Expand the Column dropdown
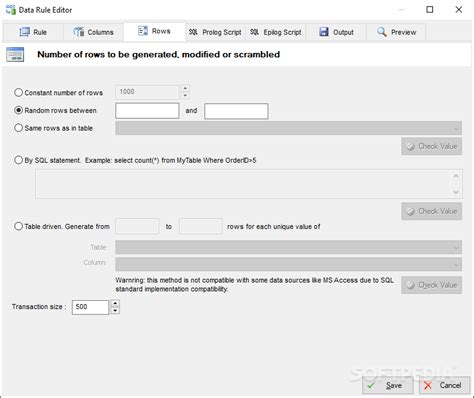Image resolution: width=474 pixels, height=398 pixels. point(456,264)
